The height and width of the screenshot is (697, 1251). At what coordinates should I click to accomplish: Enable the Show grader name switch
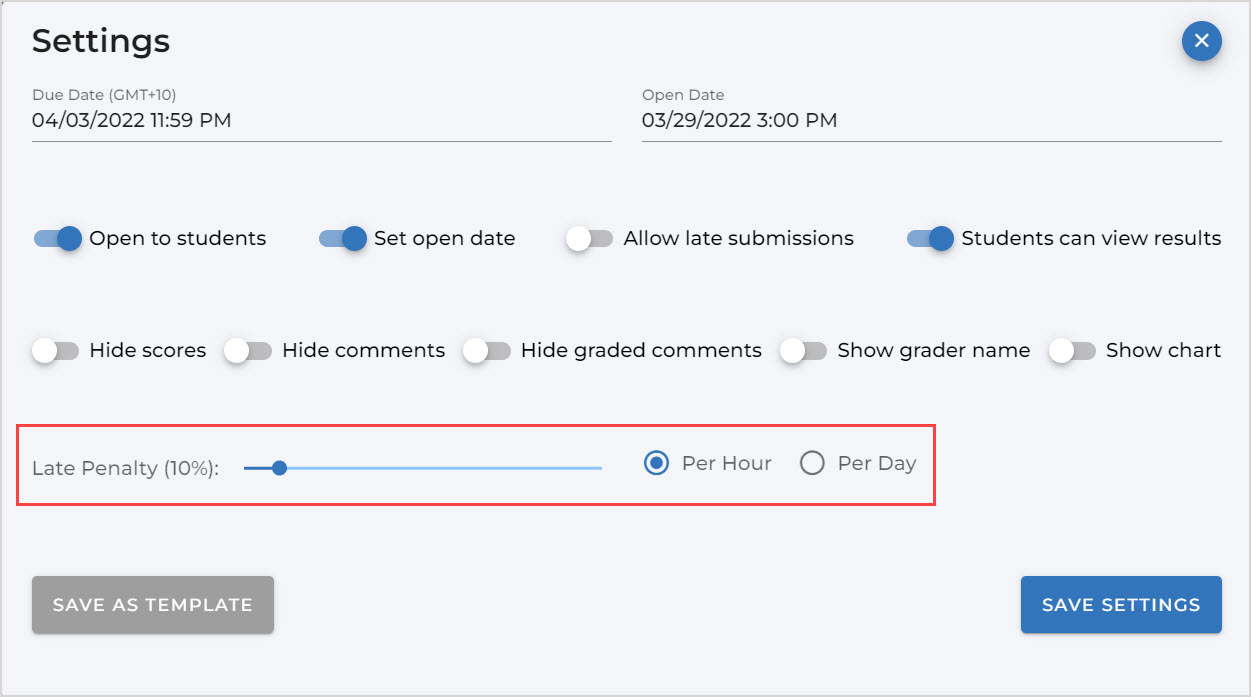(x=803, y=351)
